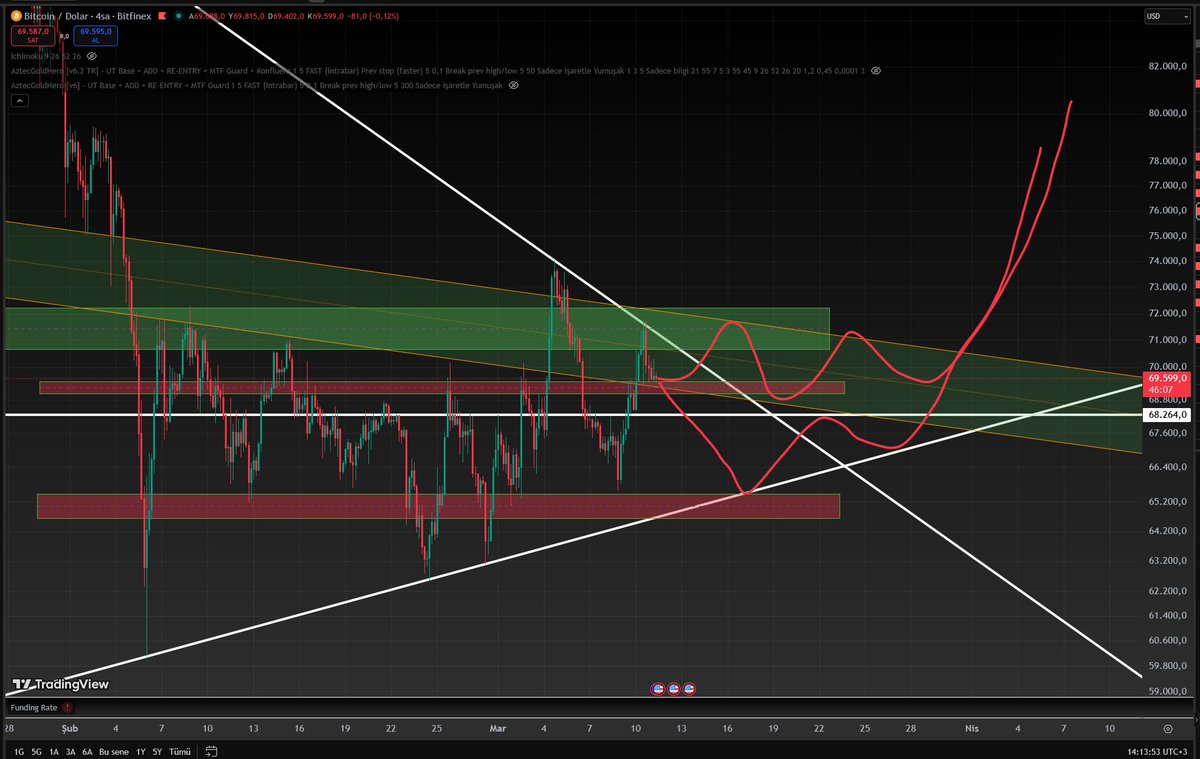Screen dimensions: 1200x759
Task: Click the second economic event flag marker
Action: pos(673,689)
